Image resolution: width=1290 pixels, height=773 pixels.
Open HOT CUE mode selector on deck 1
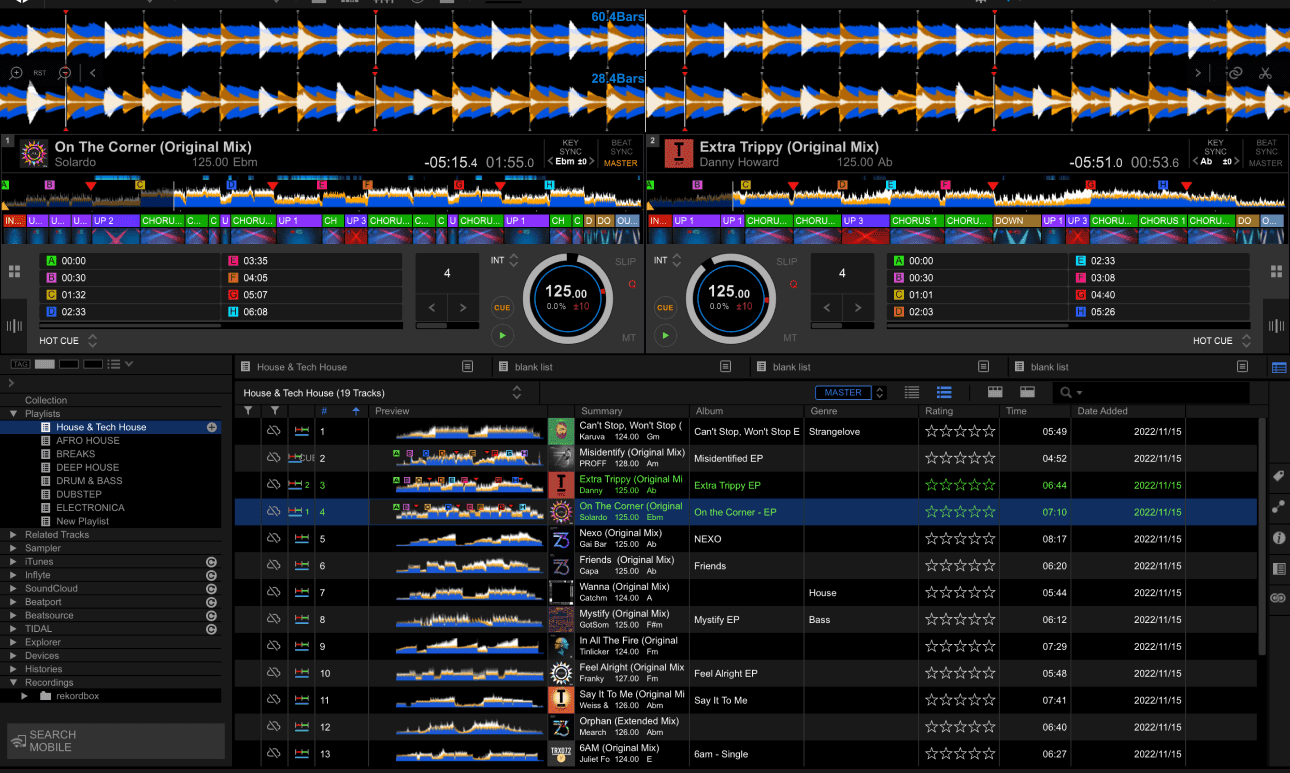93,341
